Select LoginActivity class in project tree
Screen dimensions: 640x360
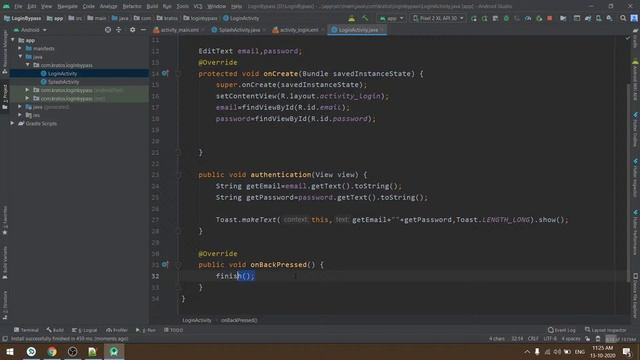click(62, 73)
